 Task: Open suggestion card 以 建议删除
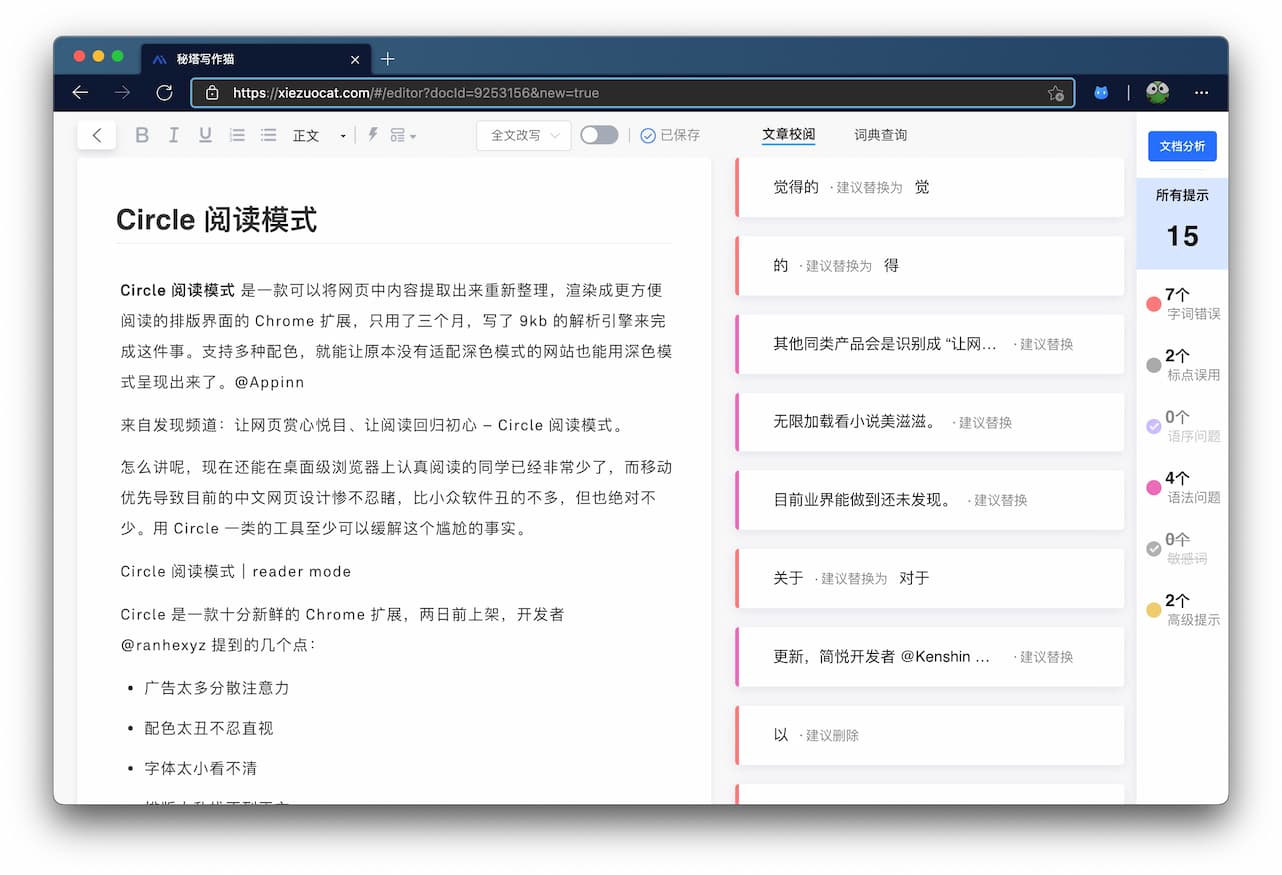[929, 735]
